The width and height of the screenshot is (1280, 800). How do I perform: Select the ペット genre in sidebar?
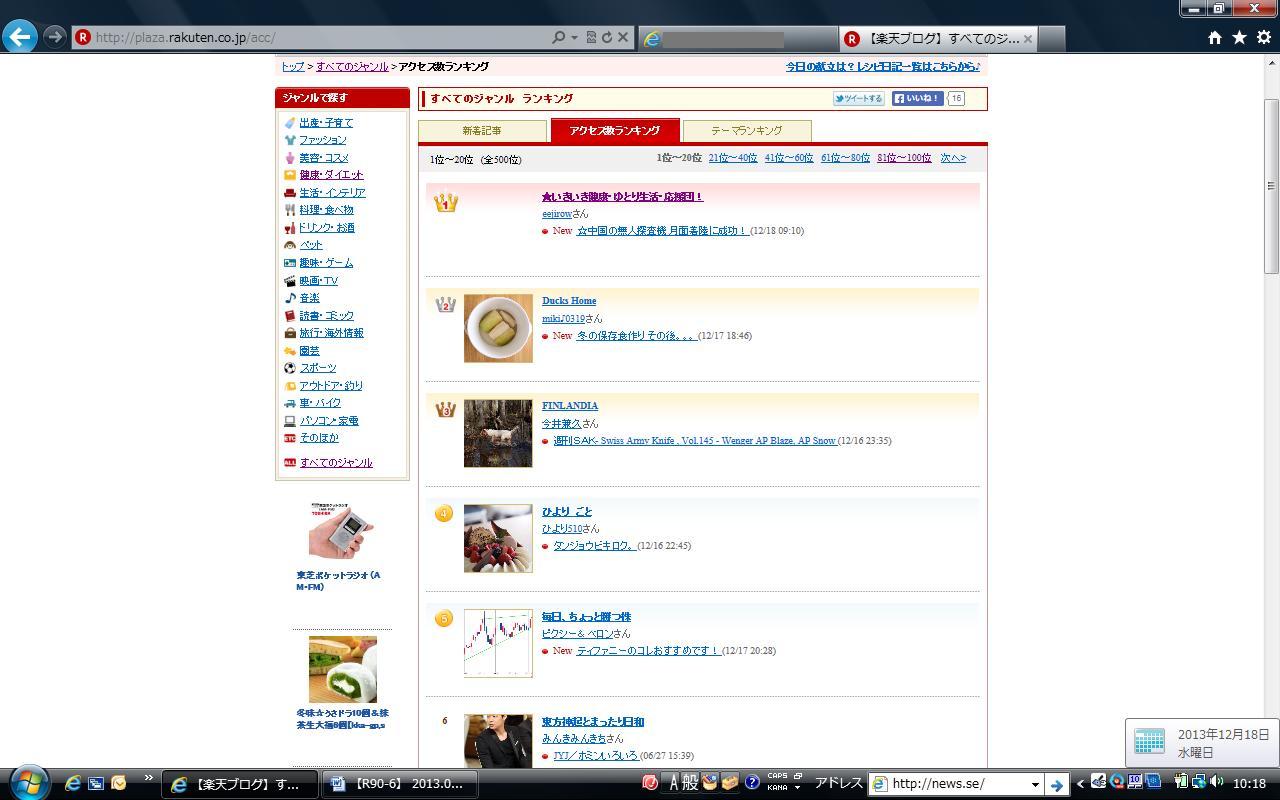[x=311, y=245]
